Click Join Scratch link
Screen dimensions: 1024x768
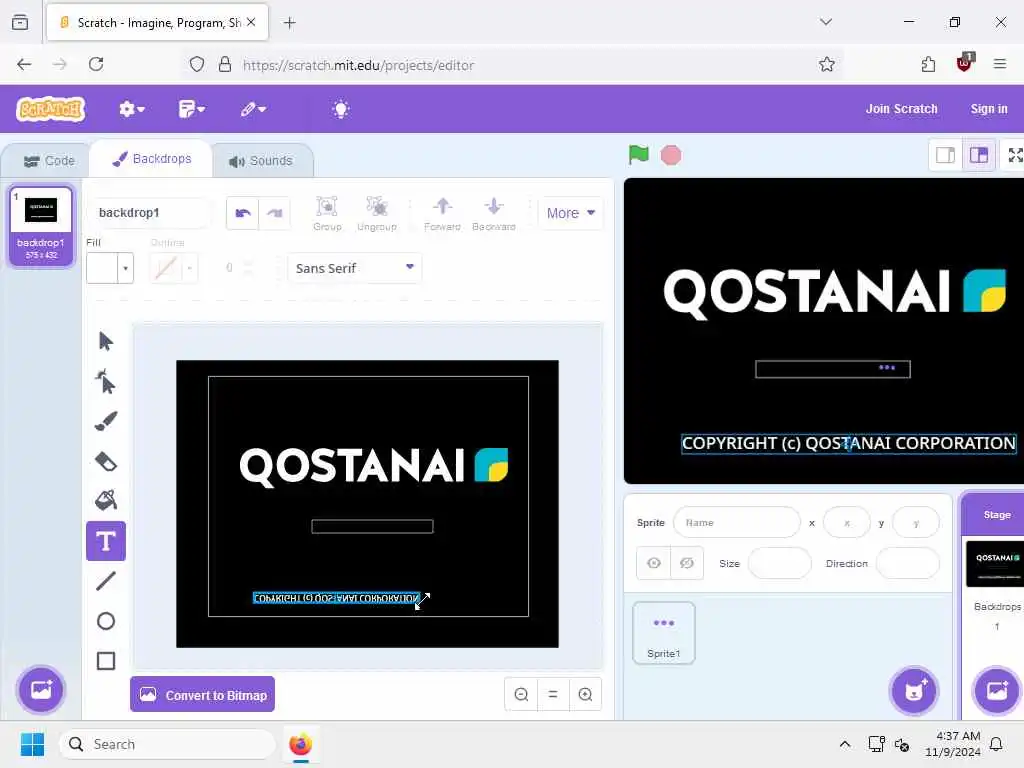pyautogui.click(x=901, y=109)
